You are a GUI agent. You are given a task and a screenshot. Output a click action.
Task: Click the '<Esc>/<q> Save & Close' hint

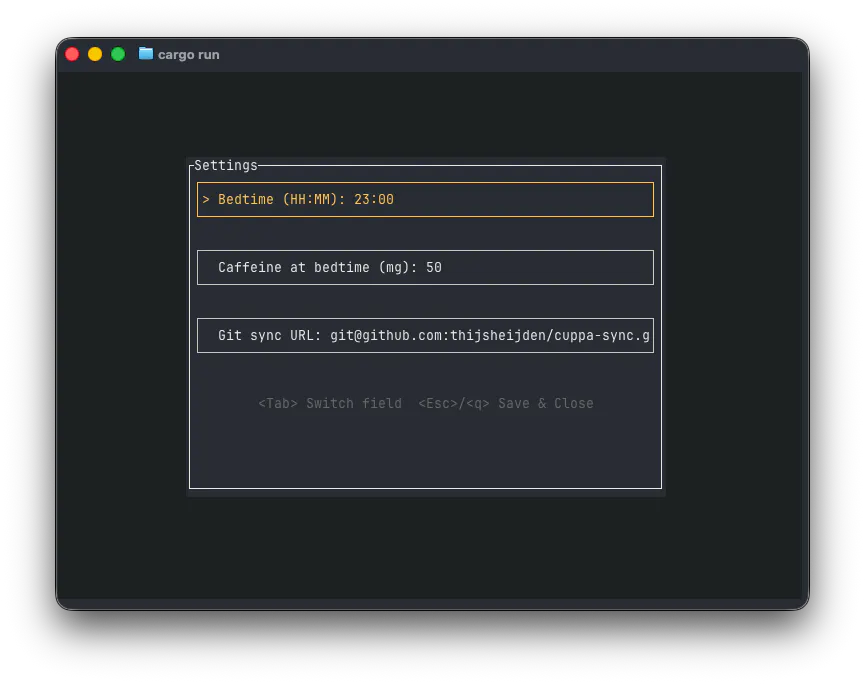[x=506, y=404]
